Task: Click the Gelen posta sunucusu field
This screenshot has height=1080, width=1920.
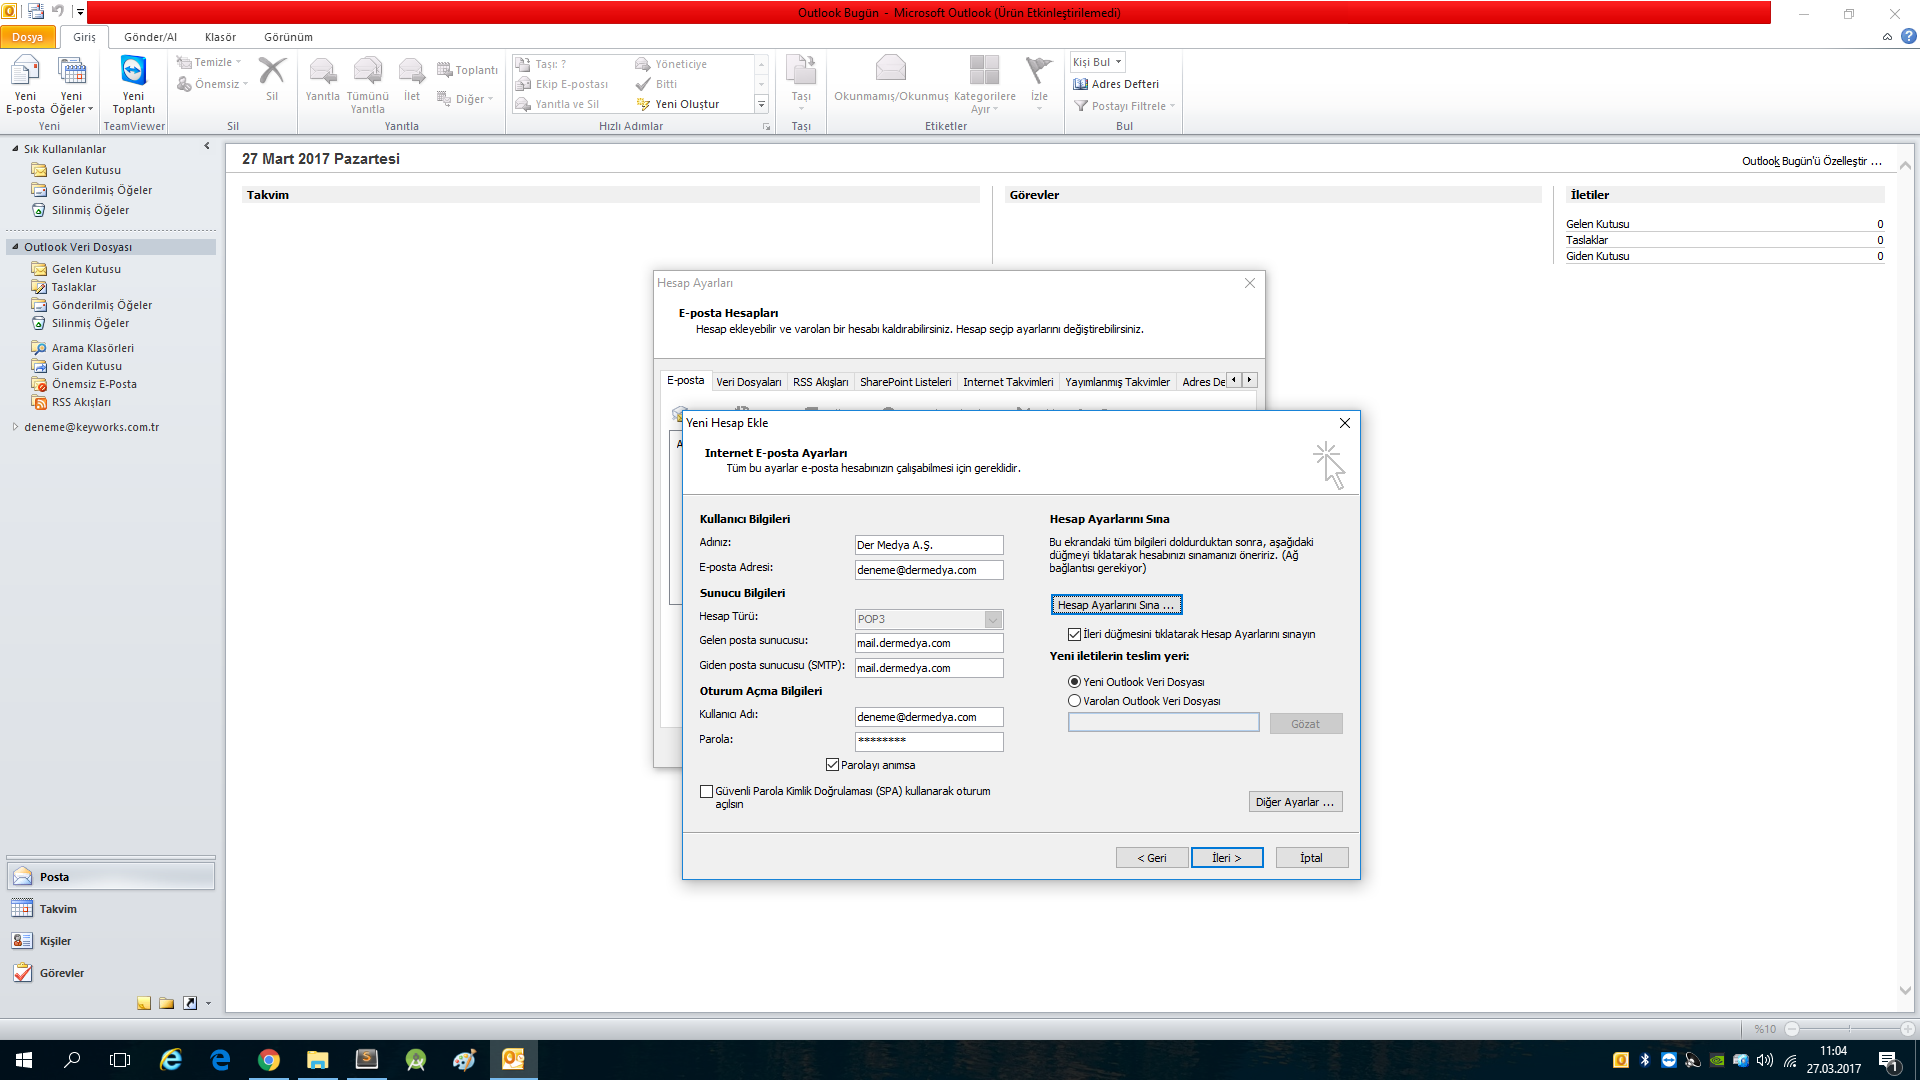Action: (929, 643)
